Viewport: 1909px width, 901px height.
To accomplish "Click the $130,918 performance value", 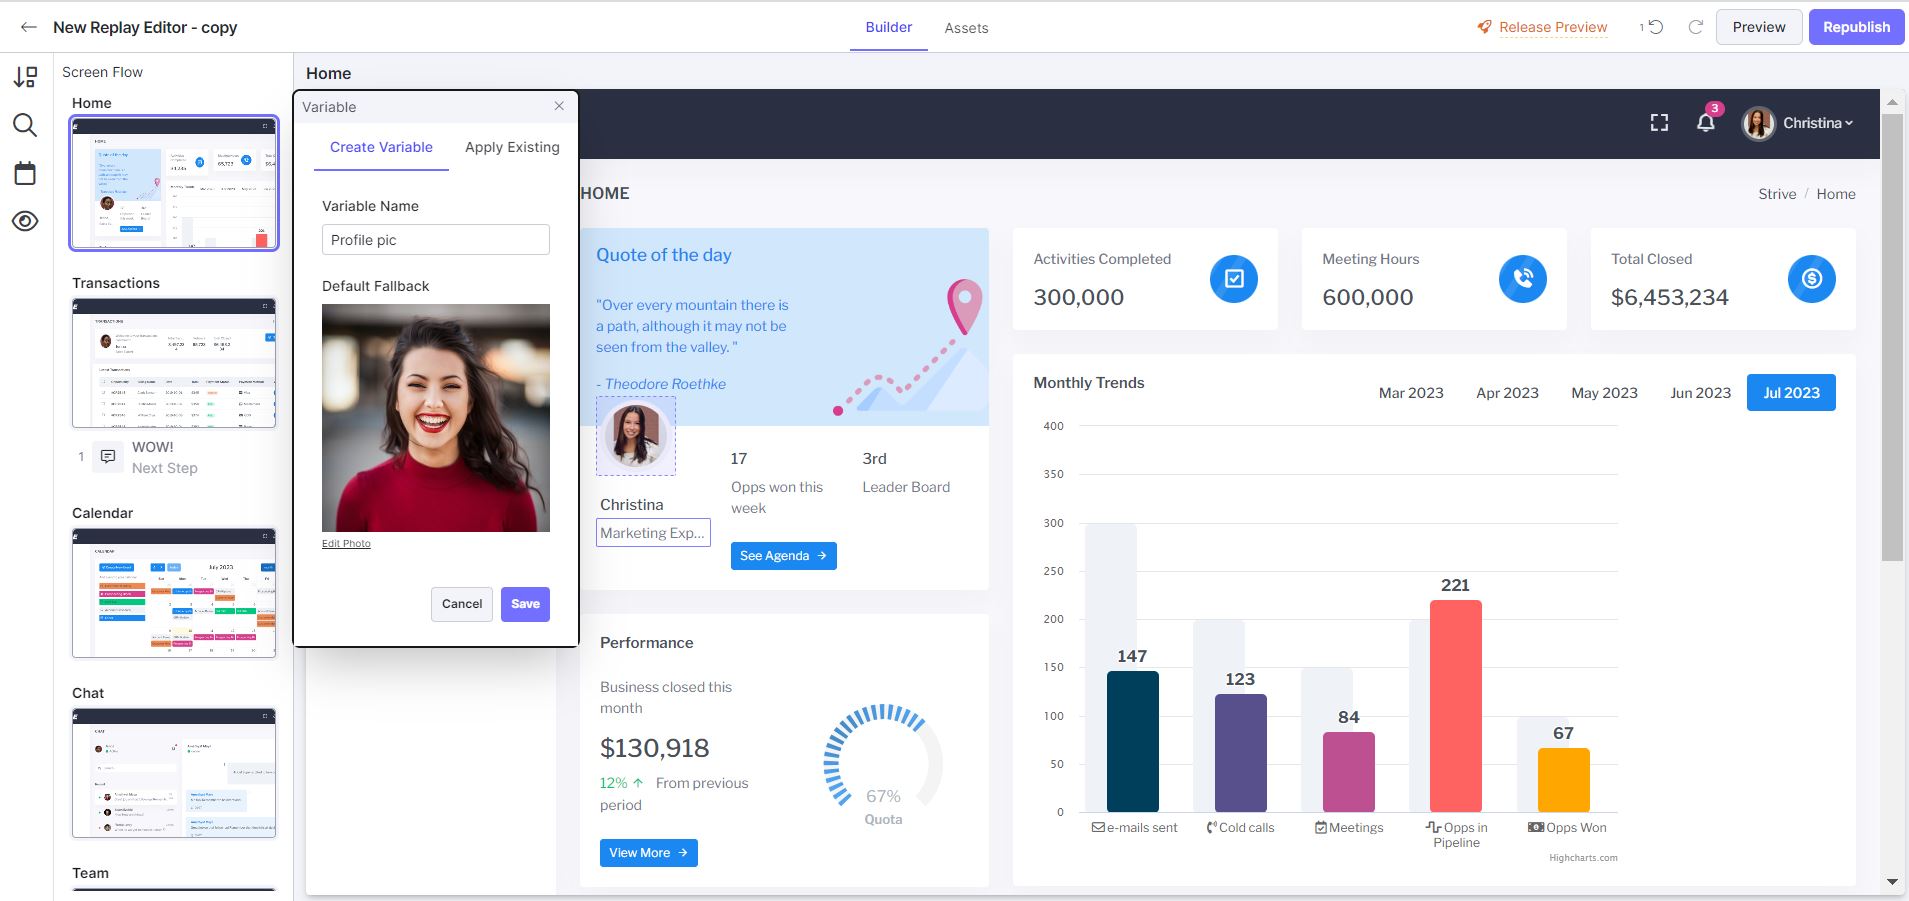I will point(655,748).
